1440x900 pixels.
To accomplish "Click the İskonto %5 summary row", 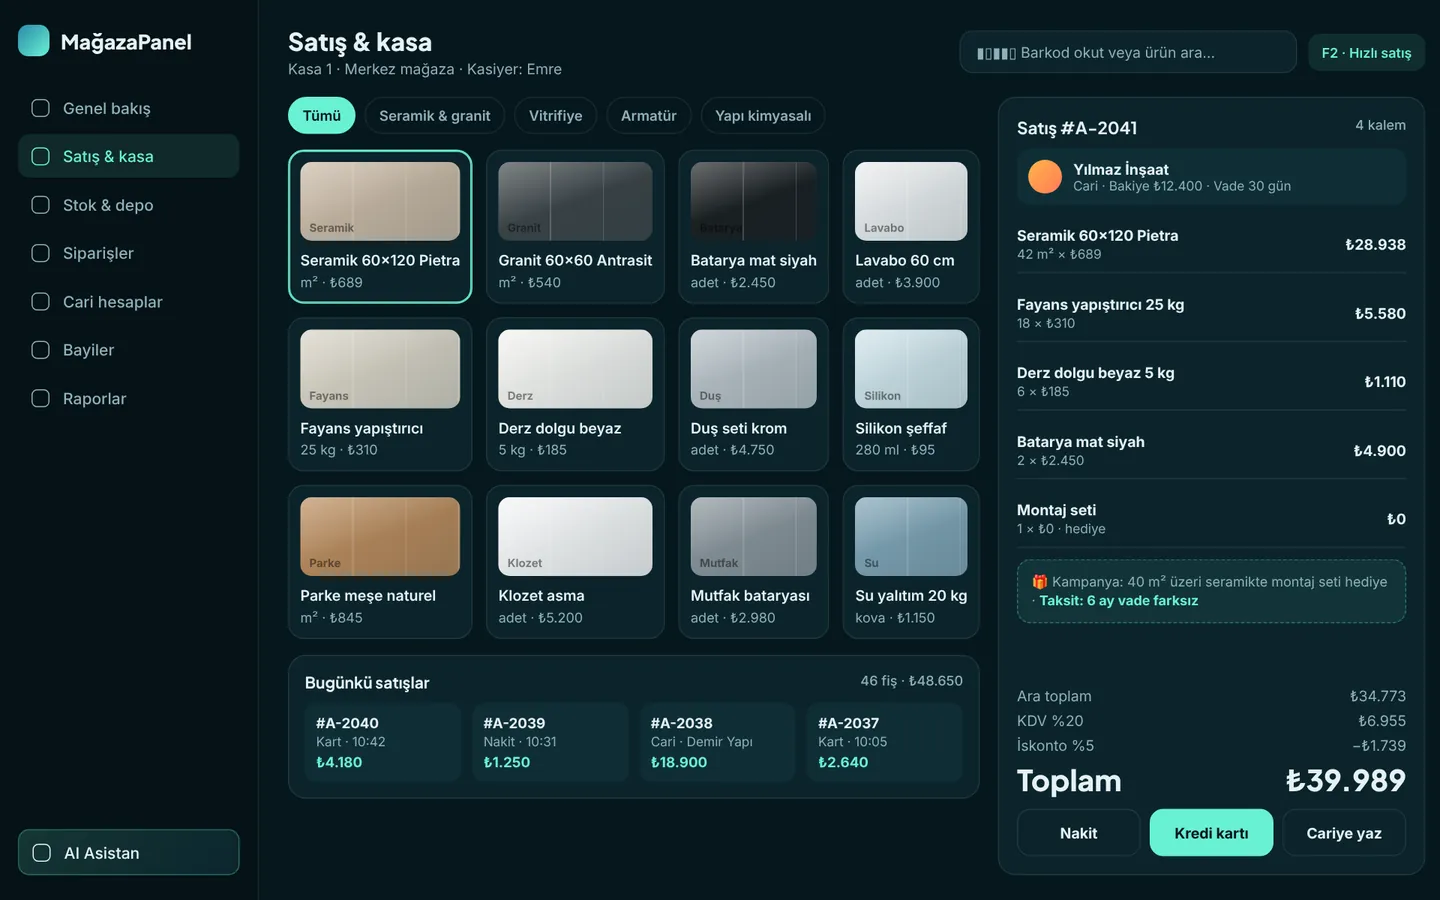I will 1211,746.
